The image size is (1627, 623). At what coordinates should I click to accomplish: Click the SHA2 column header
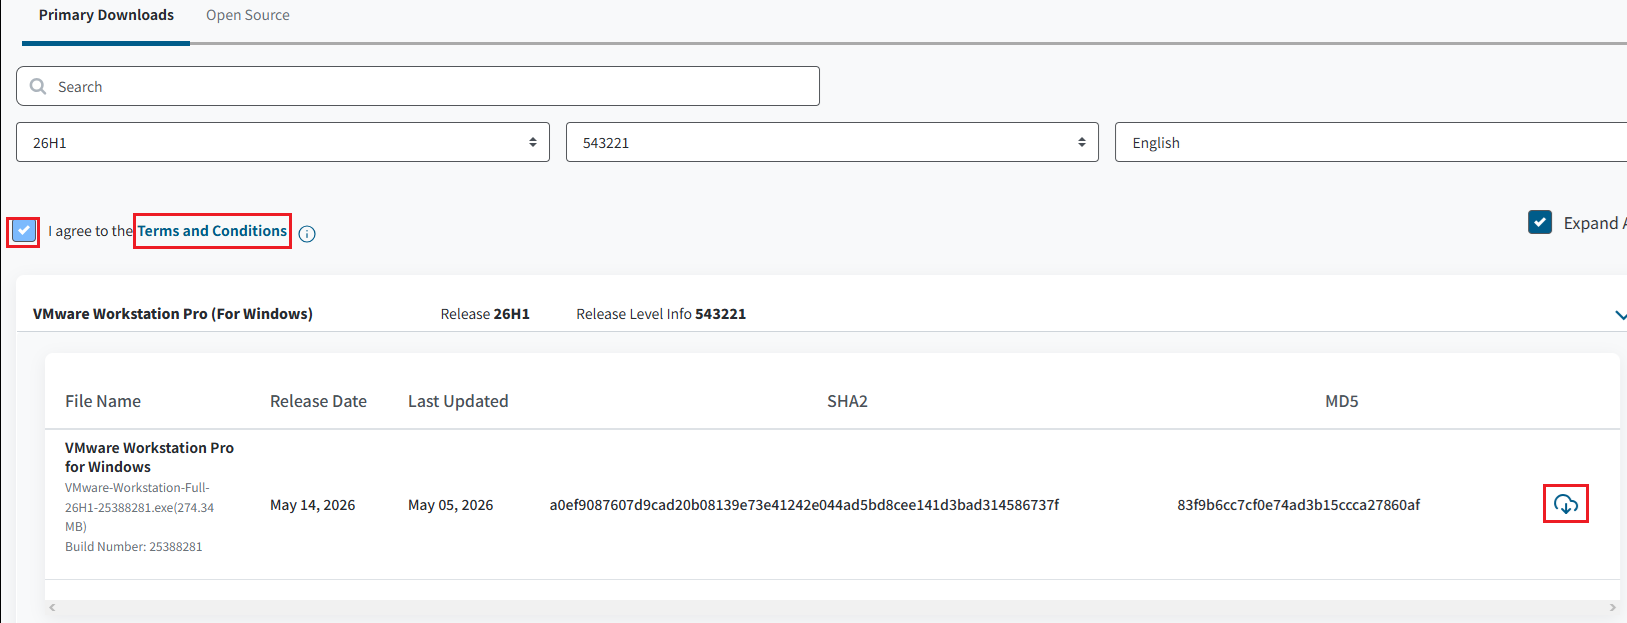tap(847, 401)
